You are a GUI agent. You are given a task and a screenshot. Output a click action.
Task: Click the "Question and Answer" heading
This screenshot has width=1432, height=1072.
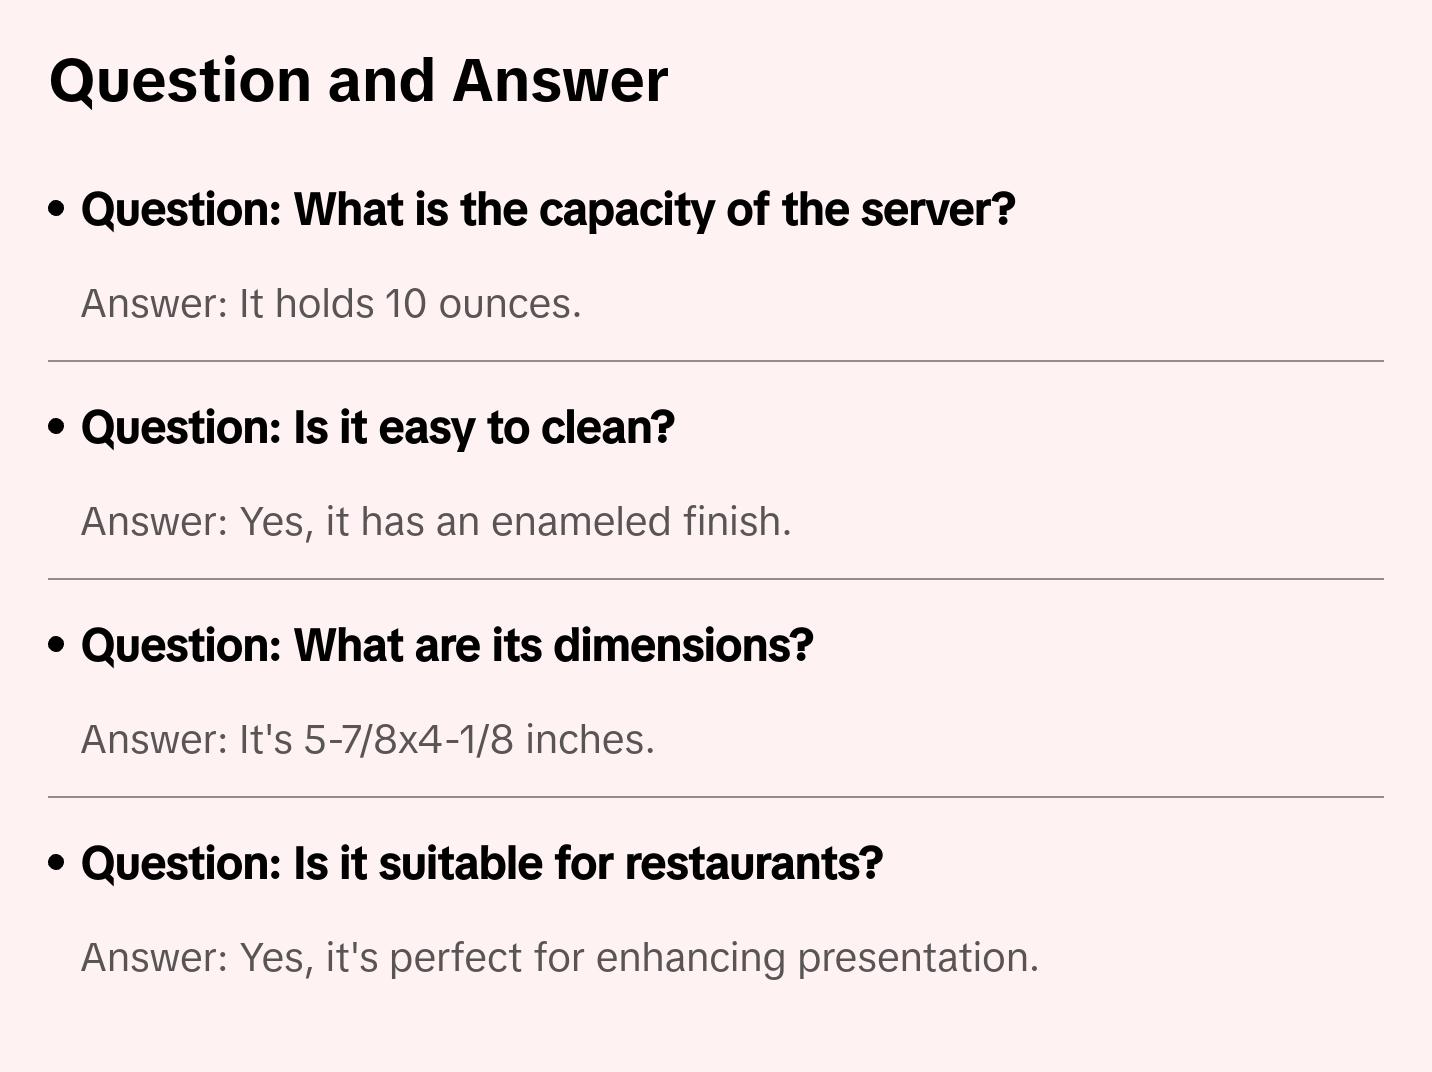tap(358, 80)
